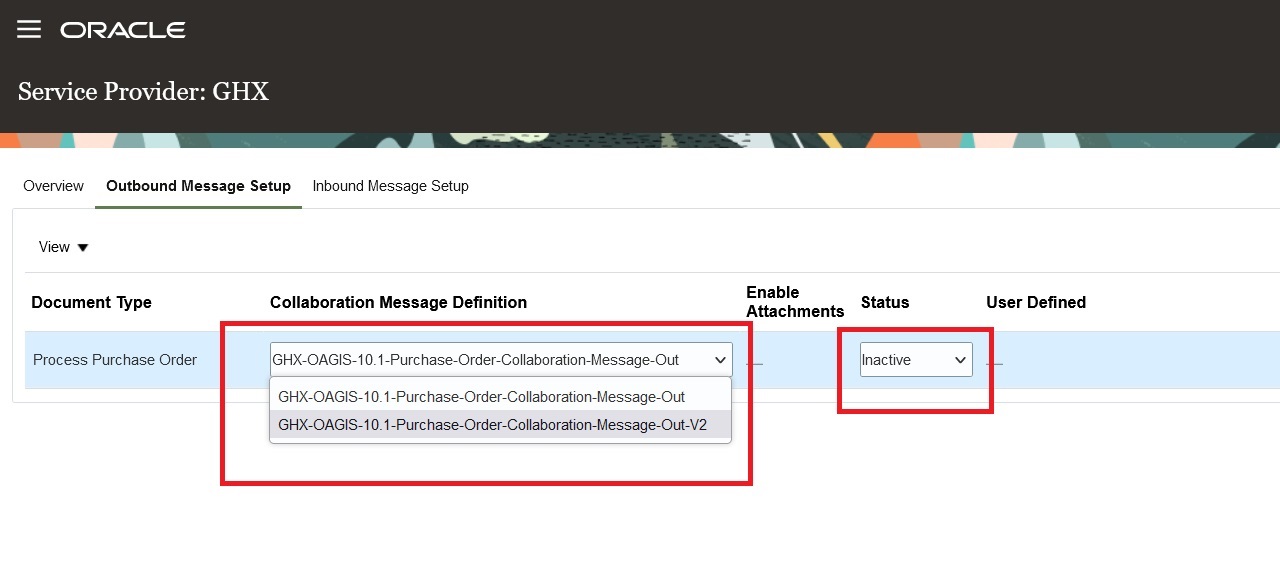Select the Outbound Message Setup tab
The width and height of the screenshot is (1280, 576).
pos(198,186)
